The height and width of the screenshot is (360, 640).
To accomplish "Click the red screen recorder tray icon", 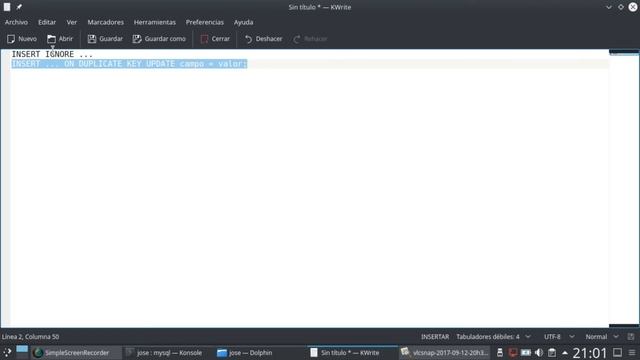I will click(513, 353).
